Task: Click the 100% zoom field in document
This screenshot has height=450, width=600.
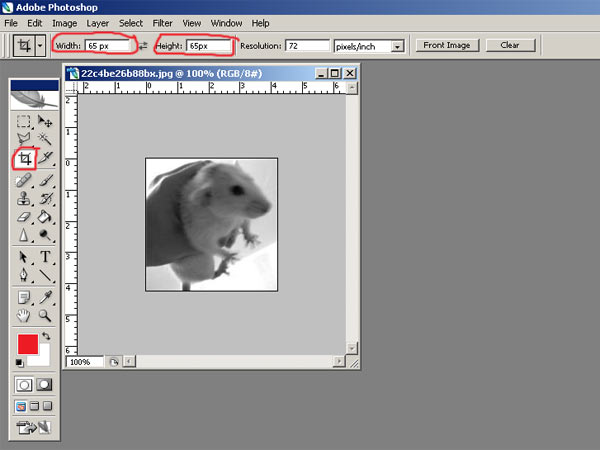Action: [84, 362]
